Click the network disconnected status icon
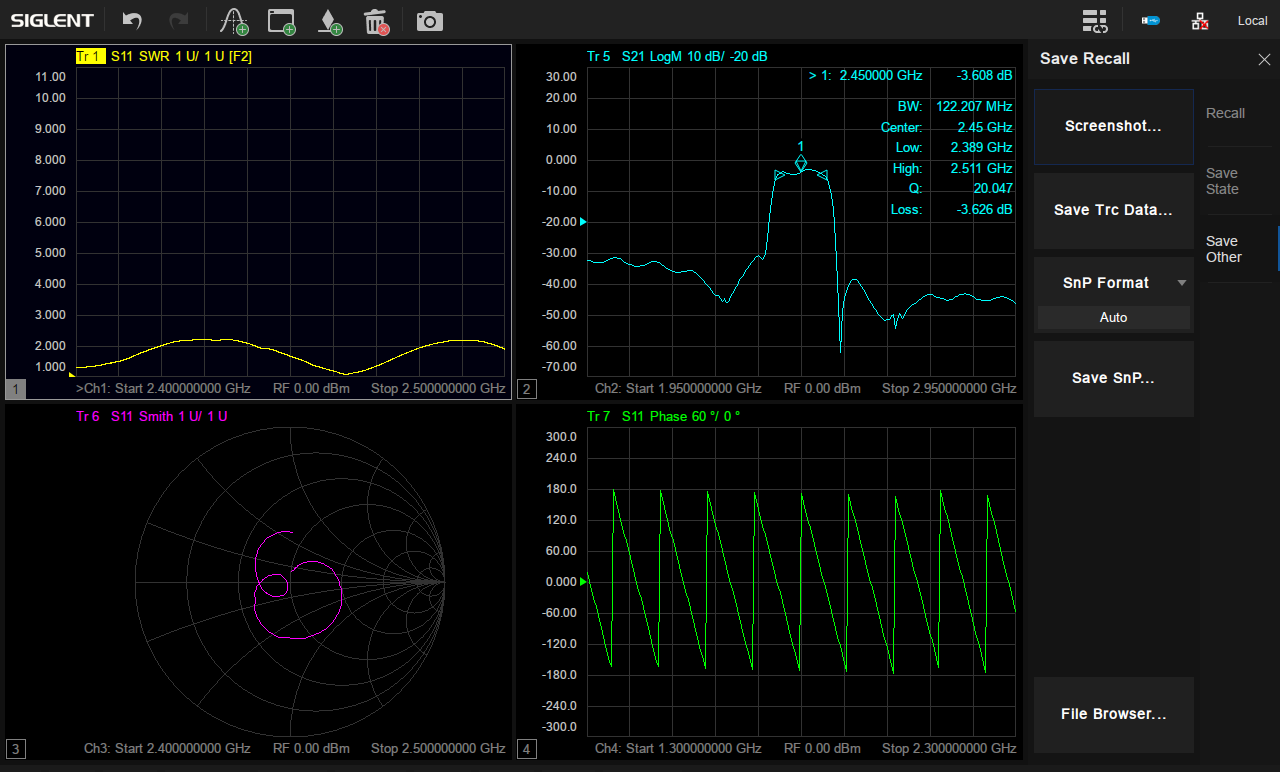 click(x=1200, y=21)
